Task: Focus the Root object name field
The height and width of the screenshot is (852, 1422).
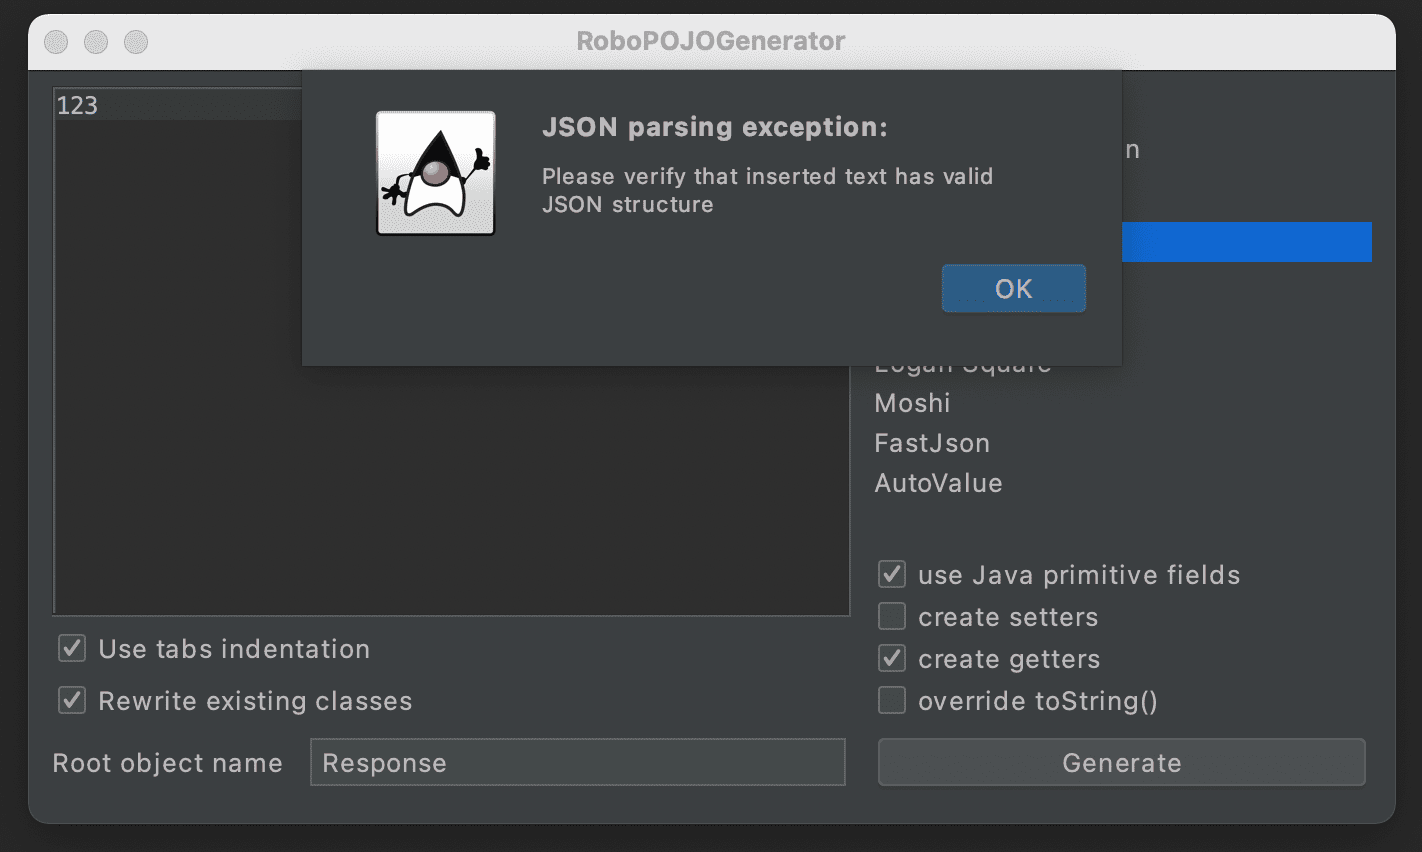Action: [577, 763]
